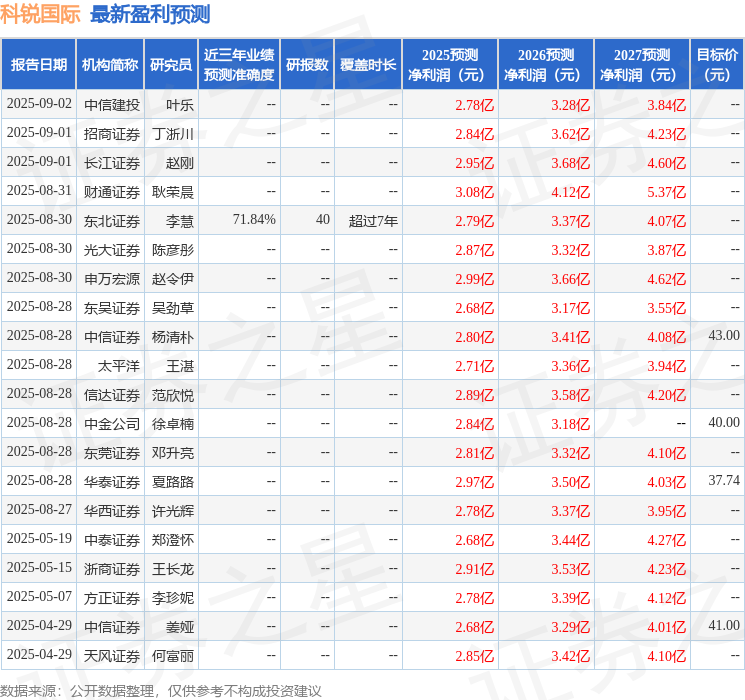
Task: Click analyst name 杨清朴
Action: [173, 337]
